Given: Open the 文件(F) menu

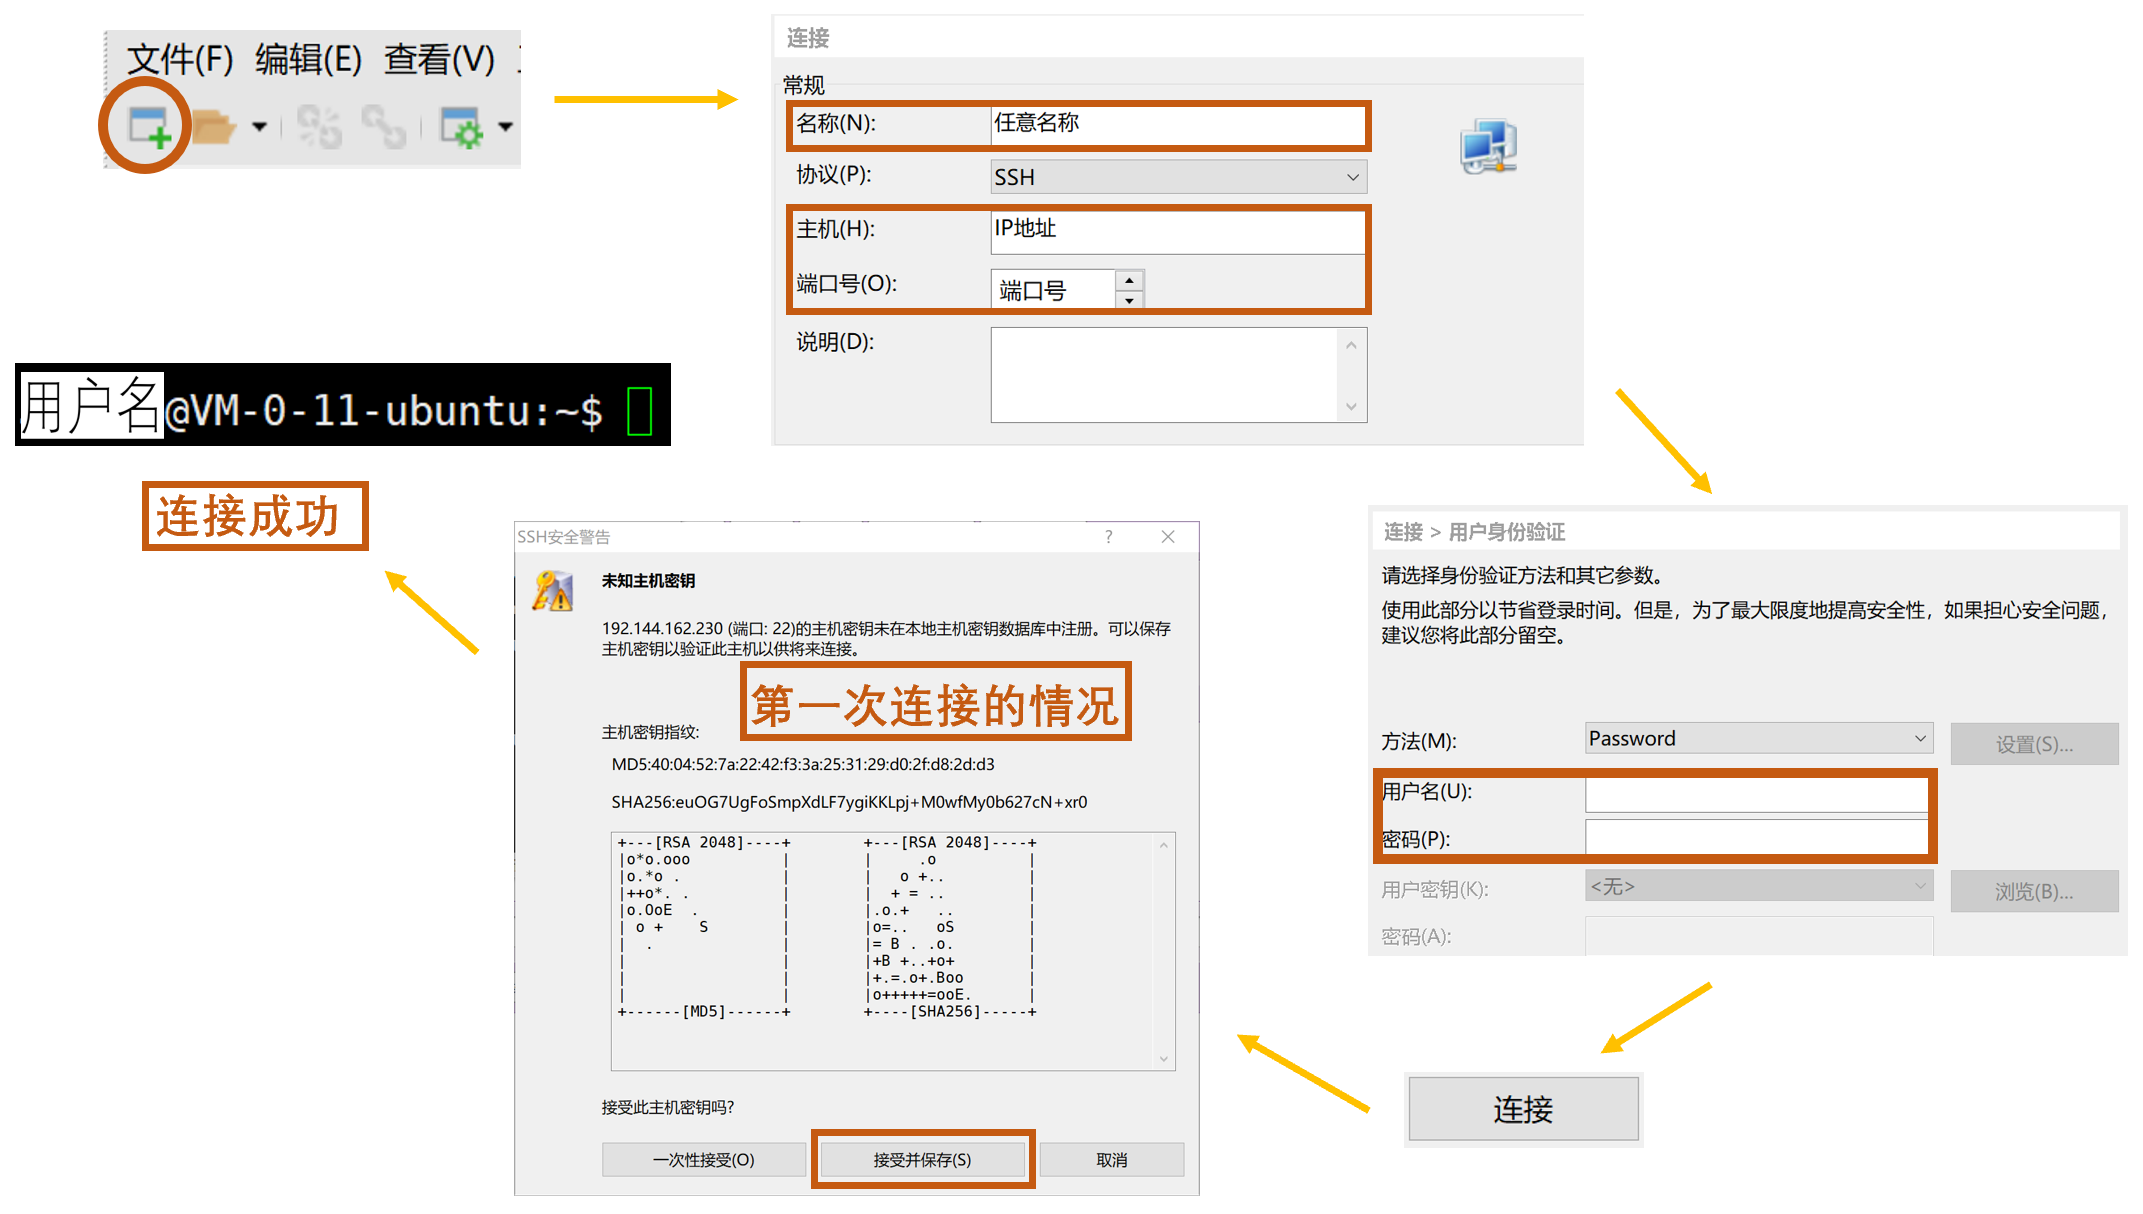Looking at the screenshot, I should [x=180, y=60].
